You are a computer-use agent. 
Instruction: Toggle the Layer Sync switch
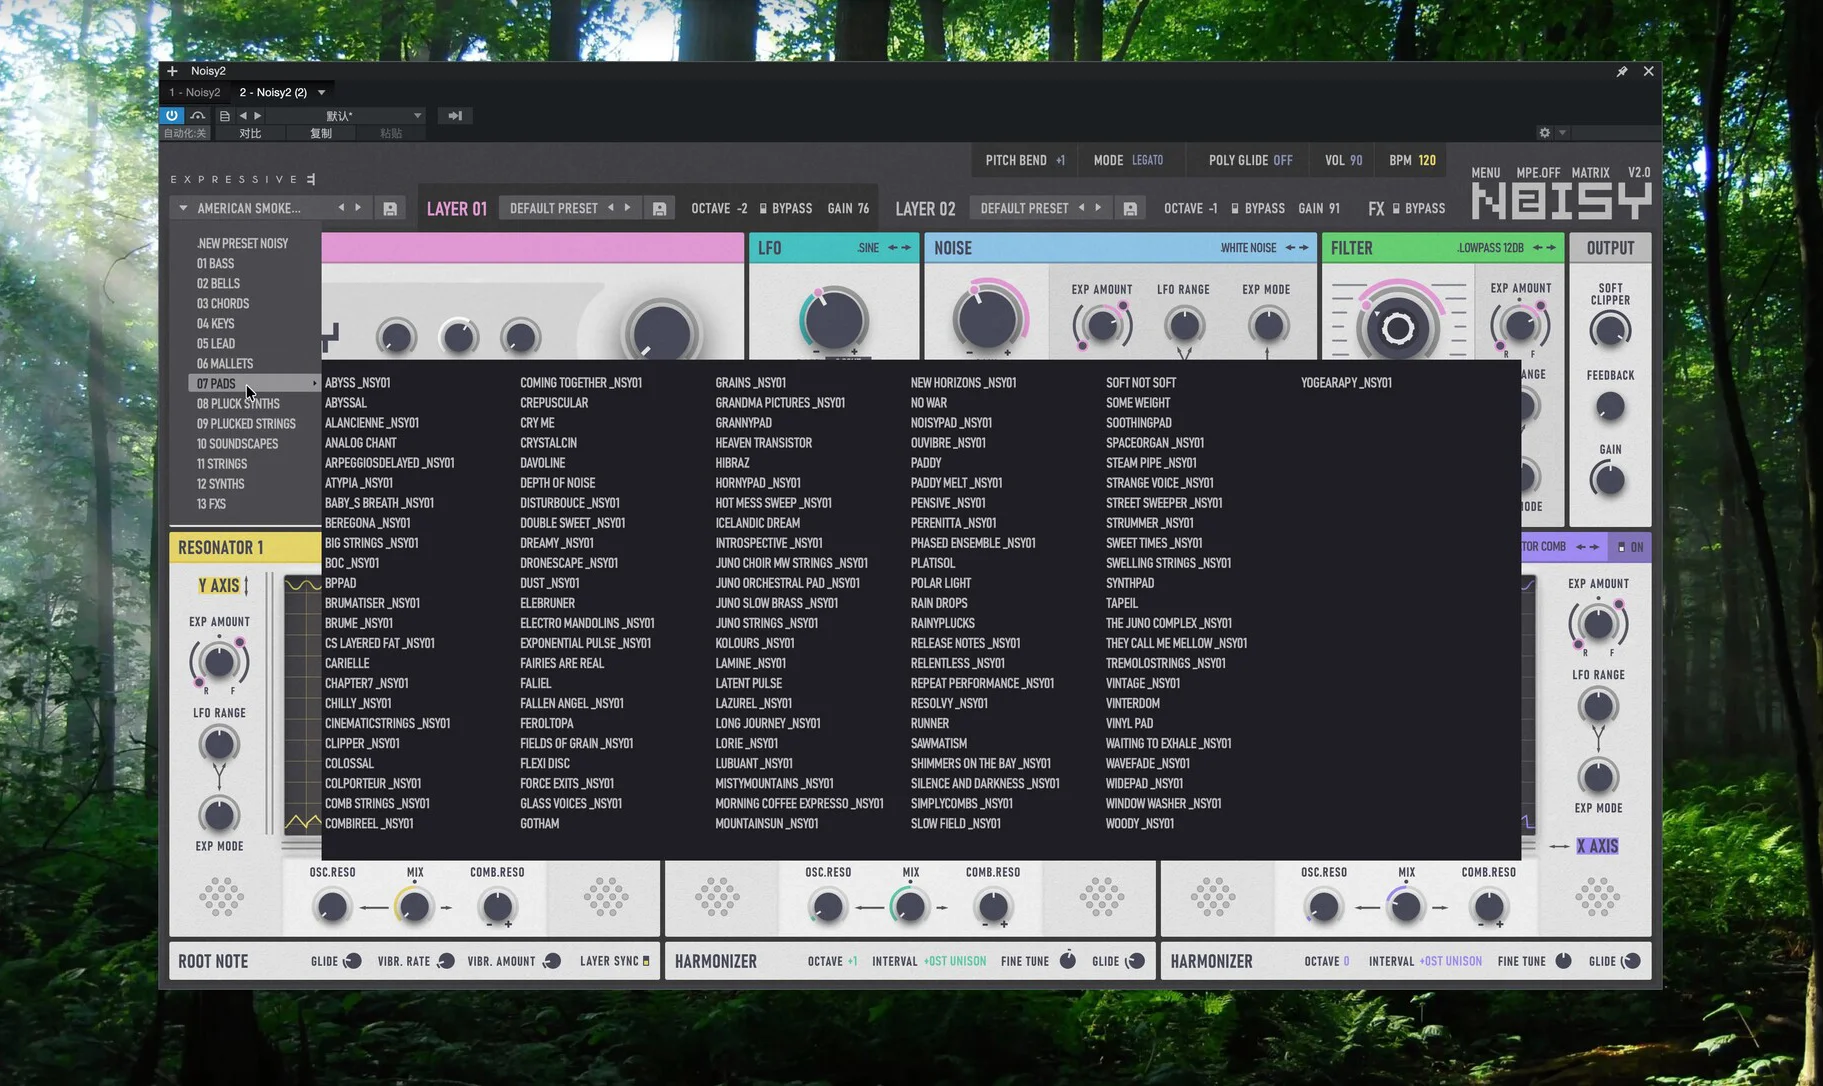pyautogui.click(x=646, y=961)
